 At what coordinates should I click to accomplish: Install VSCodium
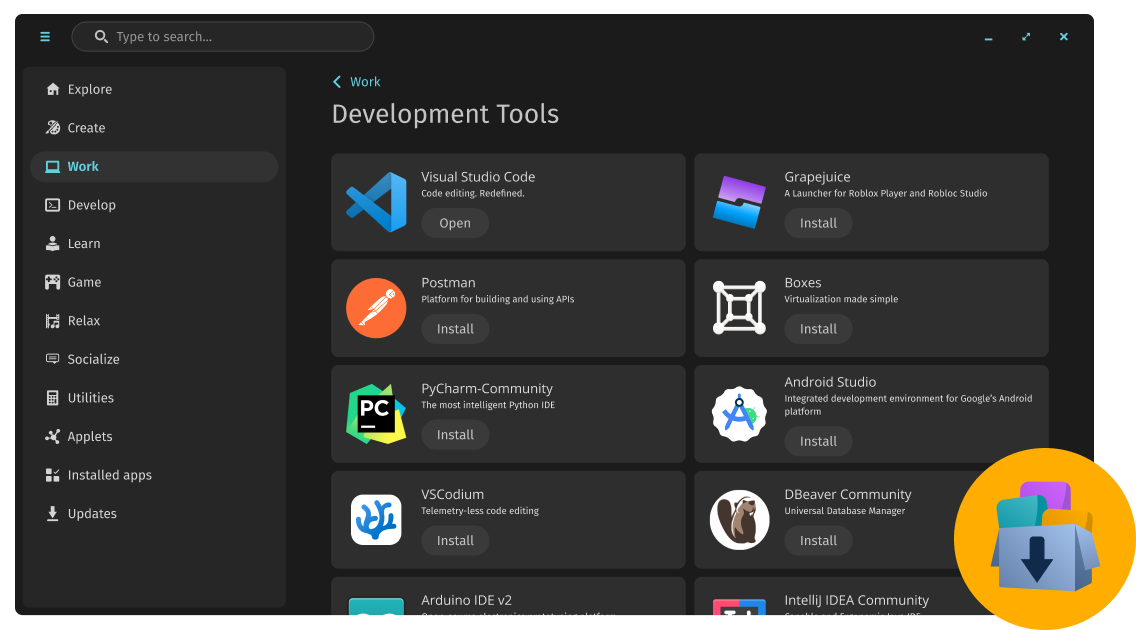(x=455, y=540)
